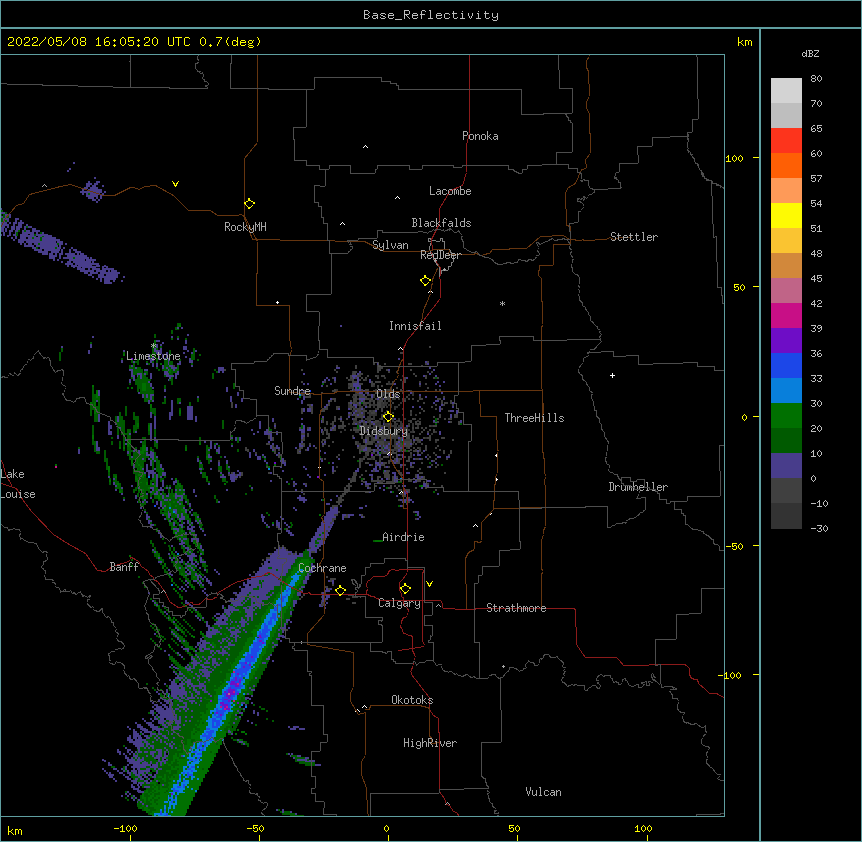Click the caret marker west of Lacombe
Screen dimensions: 862x842
pyautogui.click(x=397, y=198)
